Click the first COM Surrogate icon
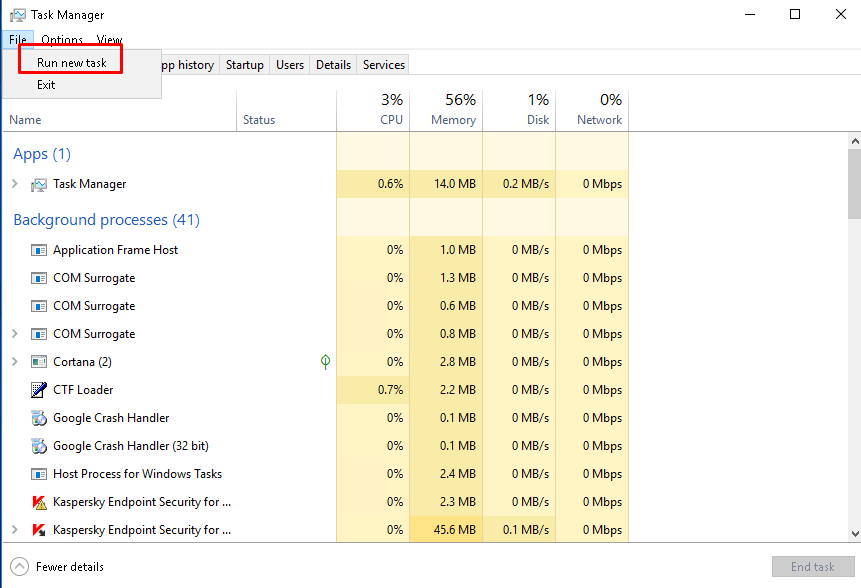 click(x=38, y=278)
